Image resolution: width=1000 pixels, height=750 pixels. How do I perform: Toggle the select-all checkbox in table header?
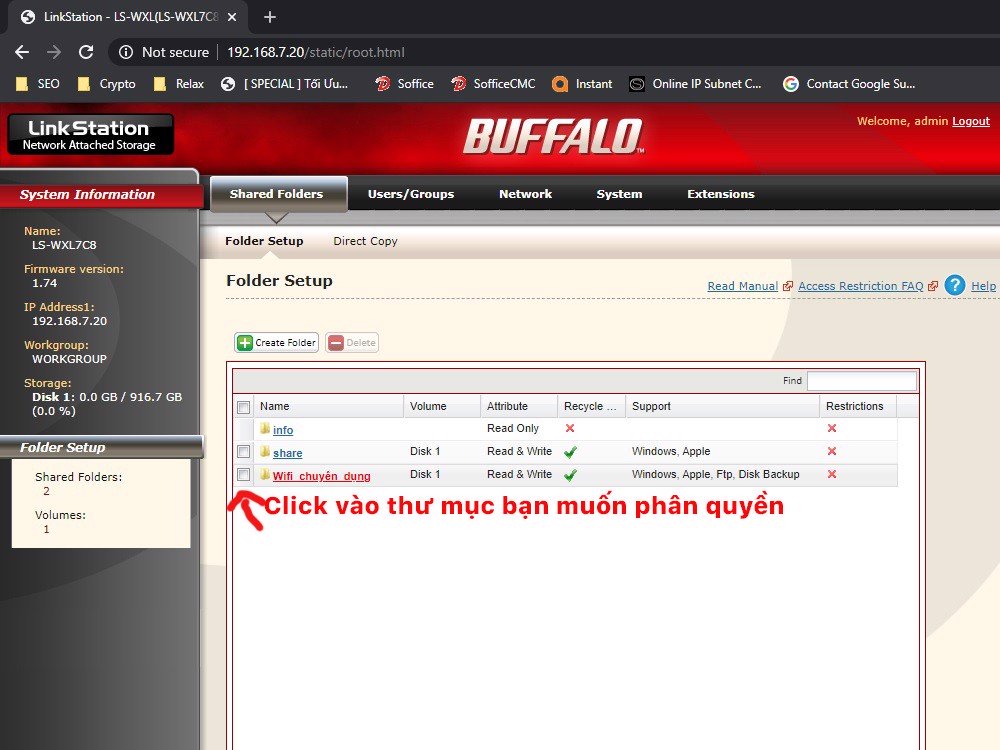click(x=244, y=407)
